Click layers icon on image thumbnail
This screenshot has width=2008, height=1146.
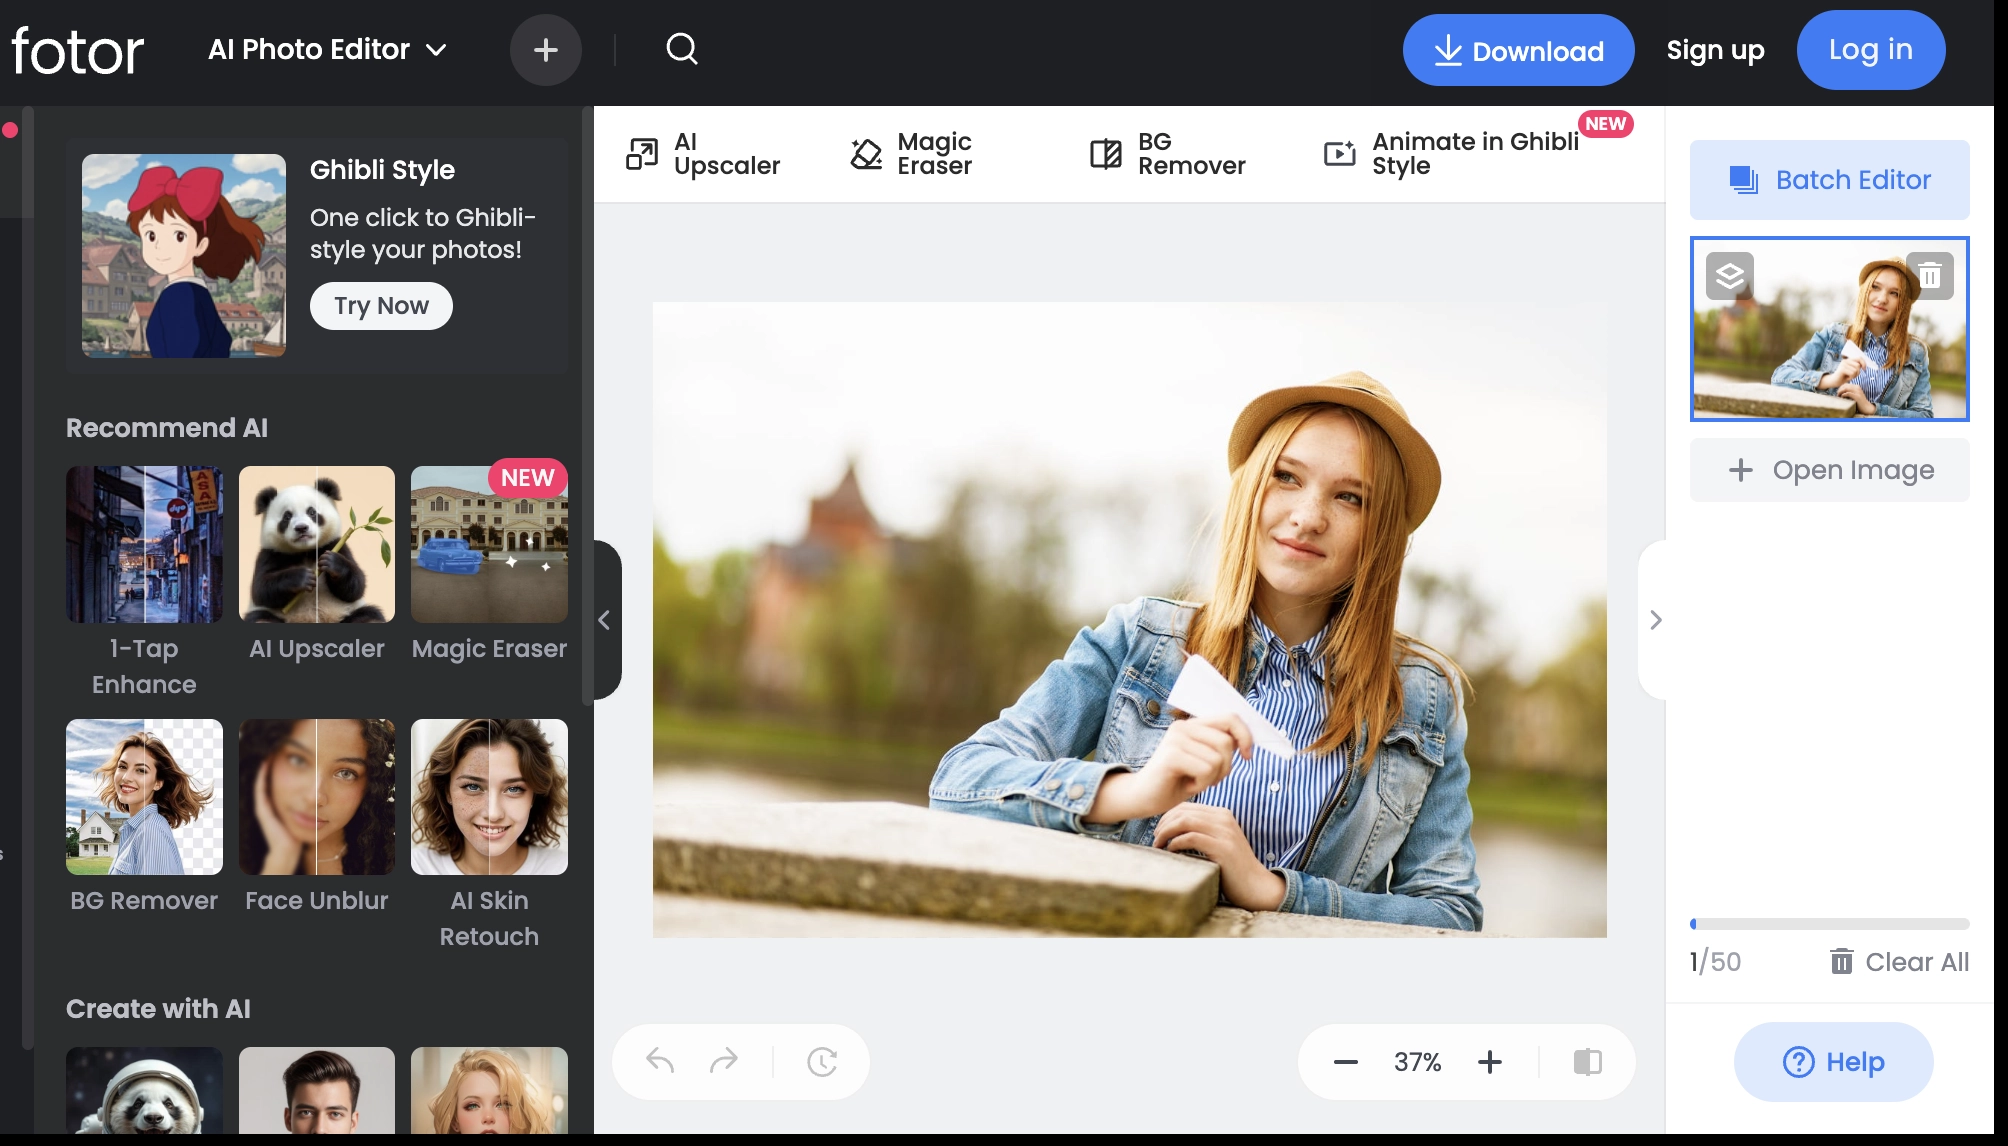[1730, 275]
